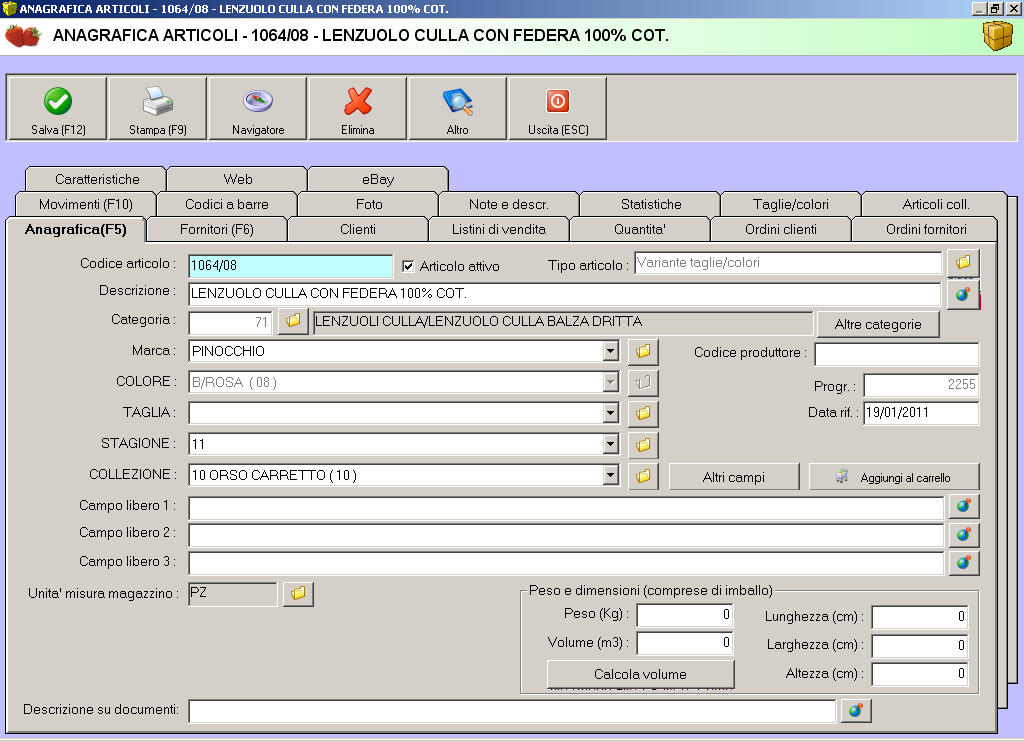Open folder icon next to Categoria code
The height and width of the screenshot is (742, 1024).
coord(292,322)
